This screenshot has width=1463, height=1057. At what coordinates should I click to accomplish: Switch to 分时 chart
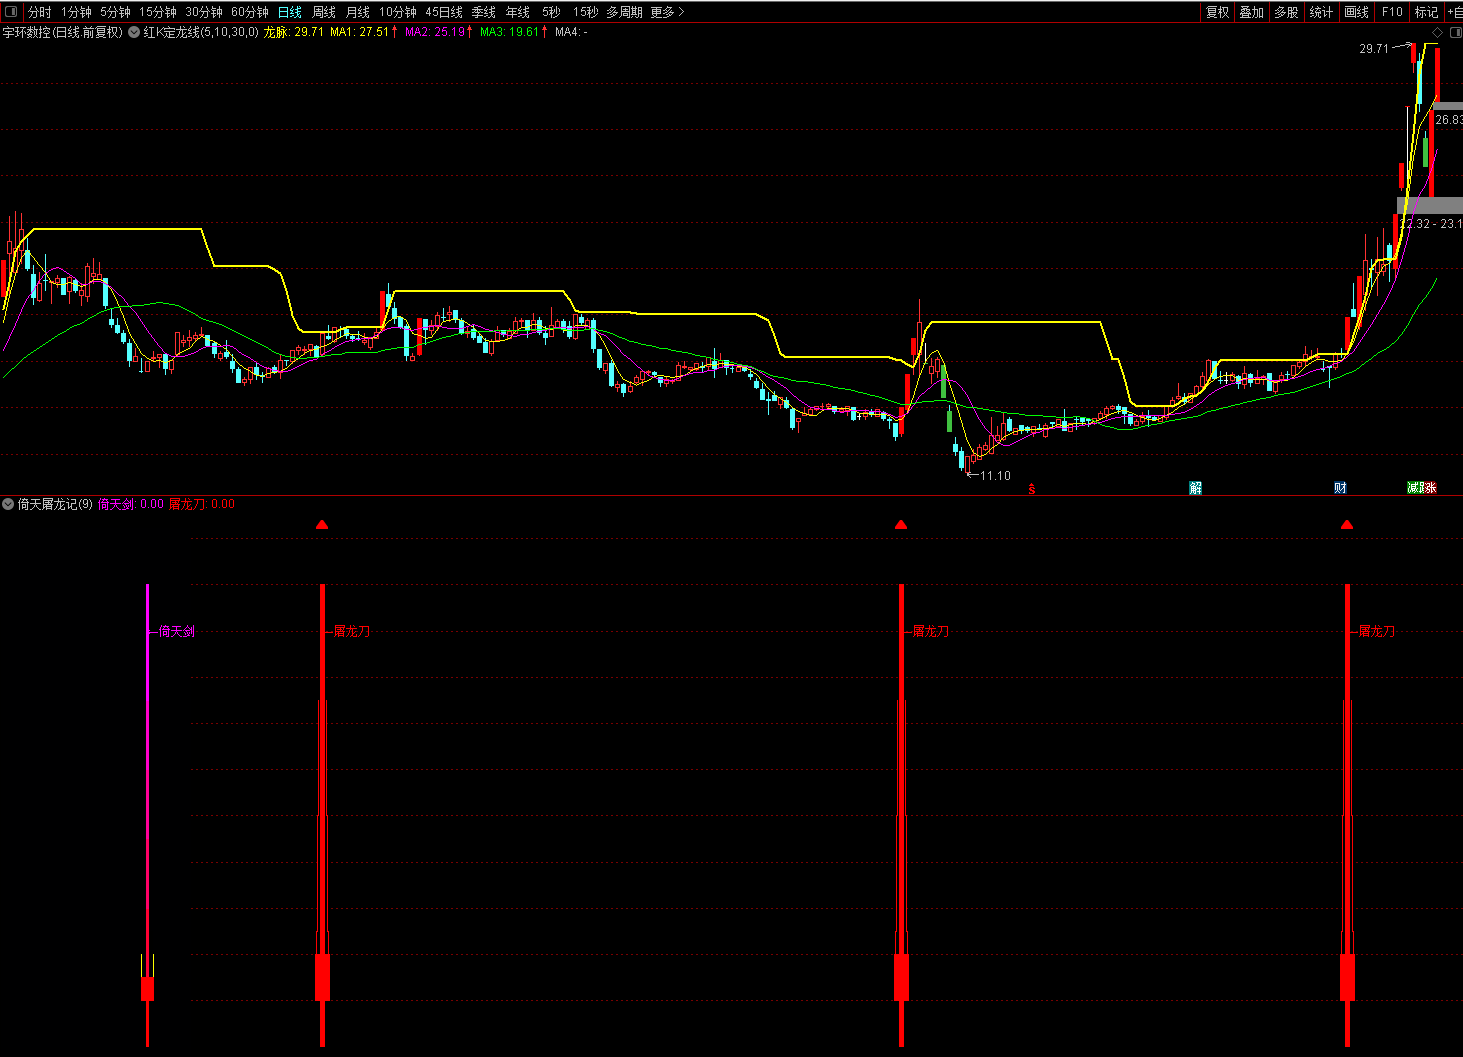click(x=40, y=12)
